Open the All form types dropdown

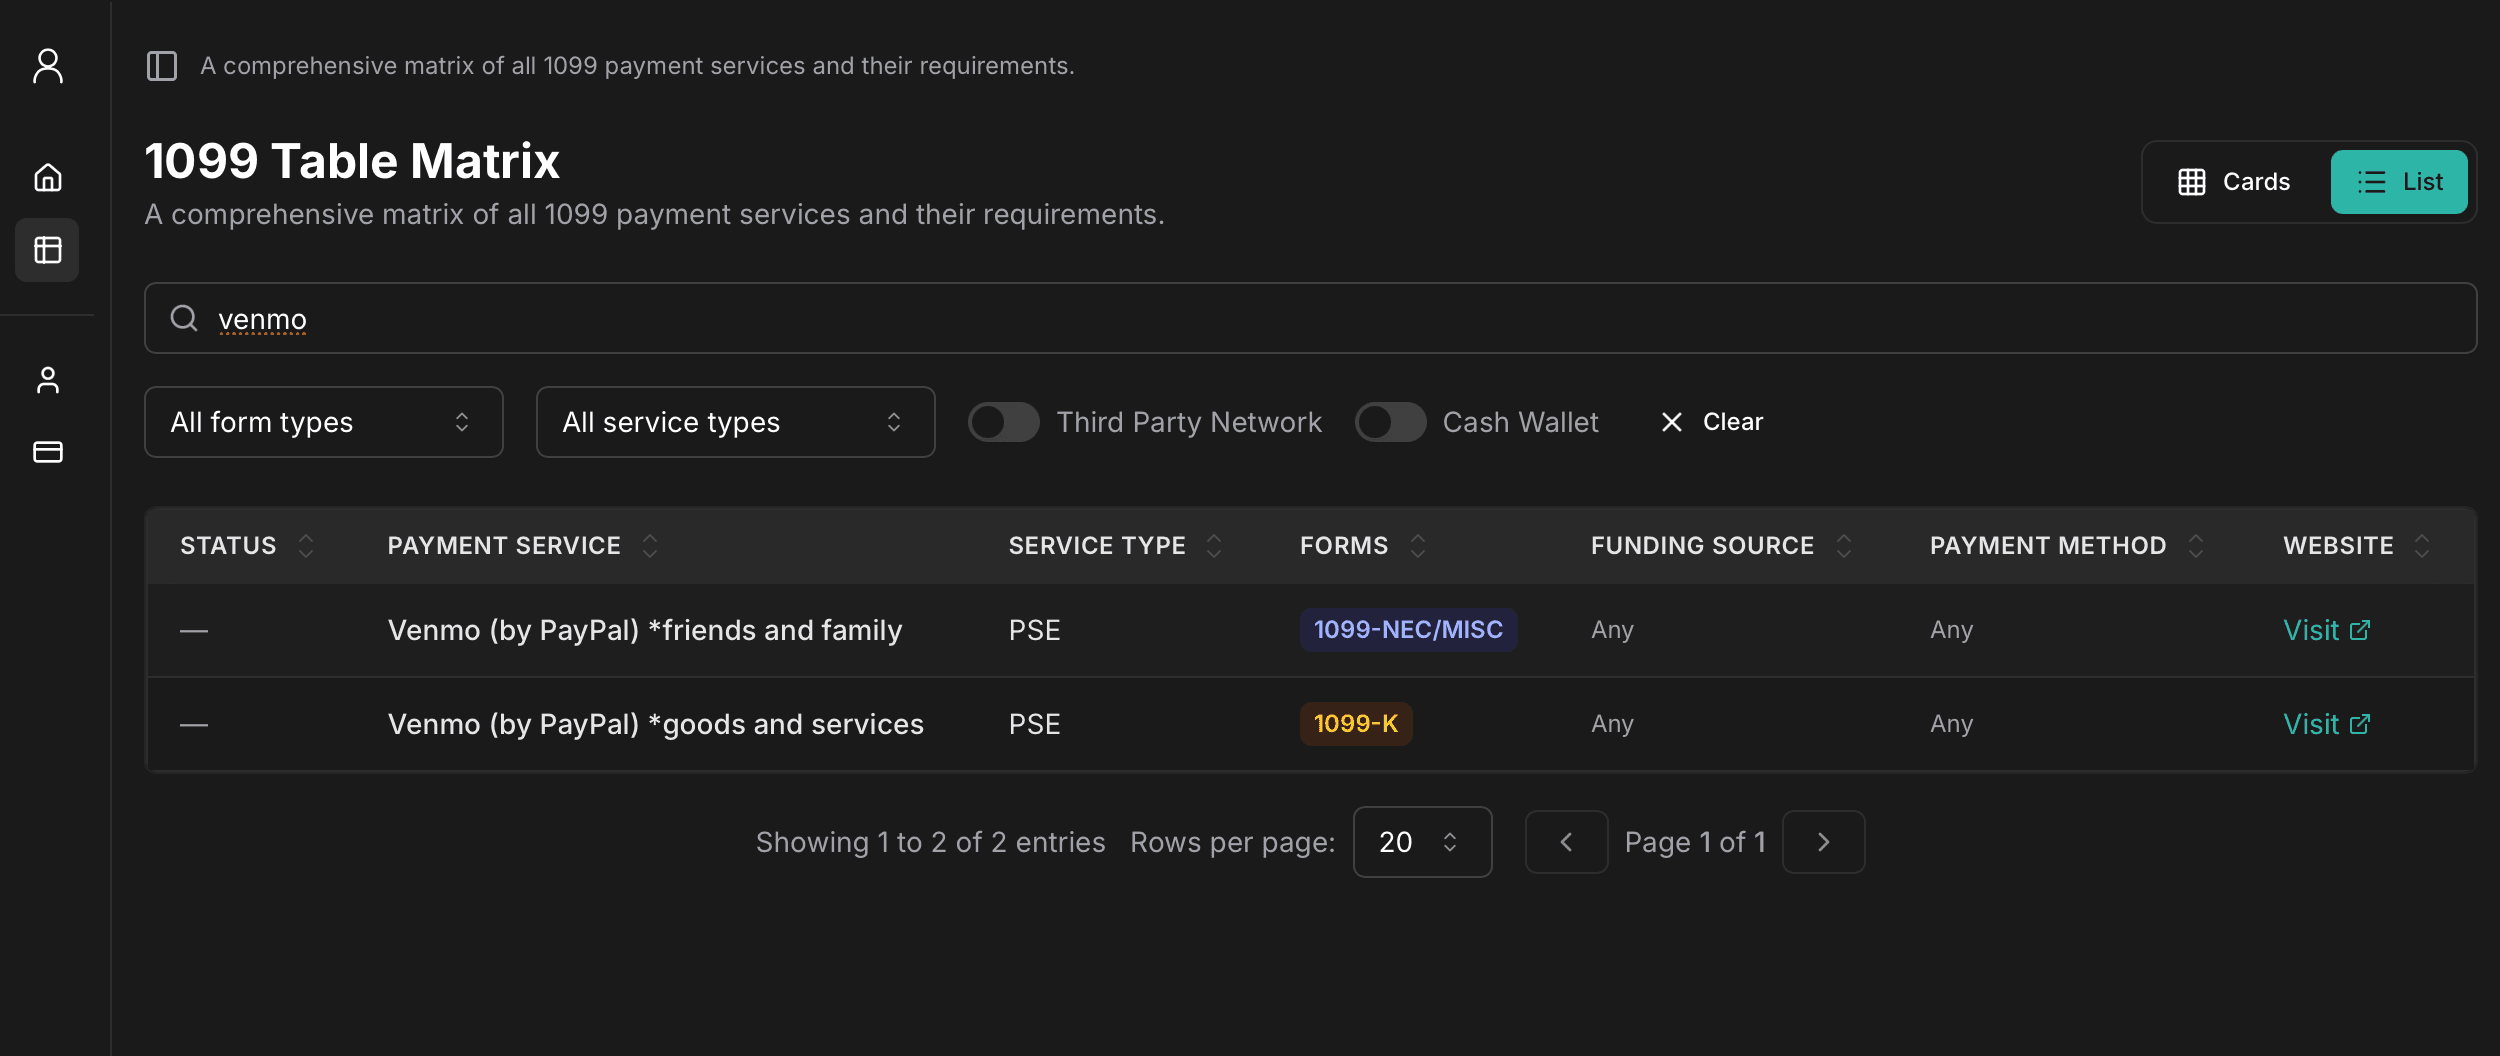(x=323, y=422)
